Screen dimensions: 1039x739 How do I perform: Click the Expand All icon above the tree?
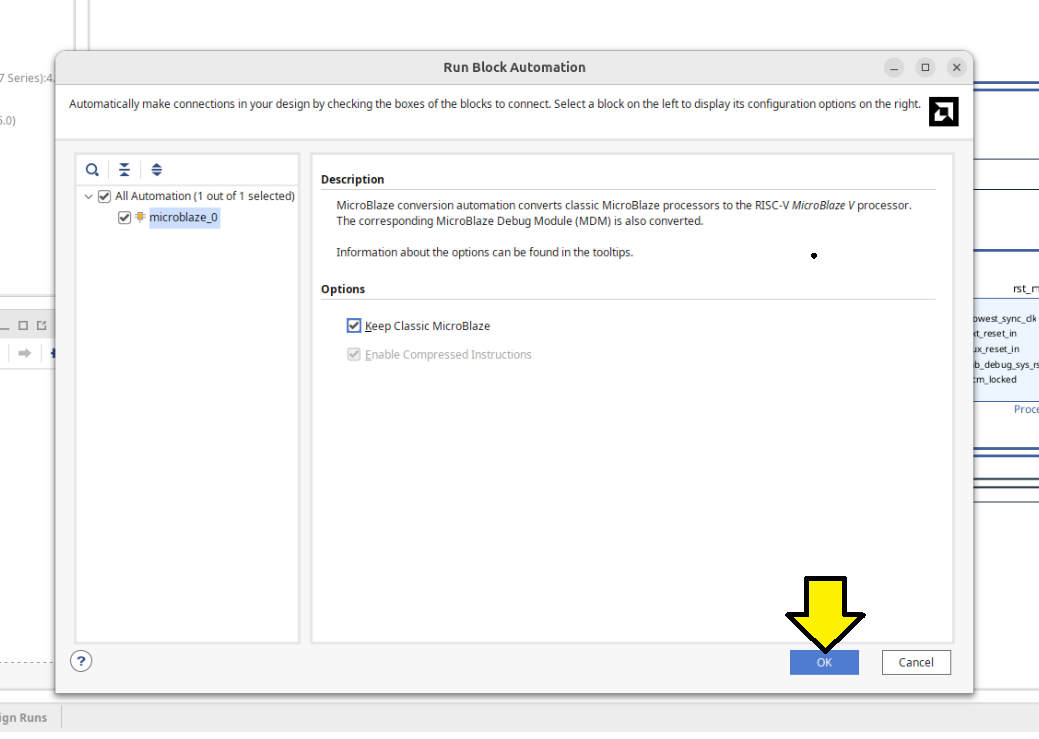157,170
